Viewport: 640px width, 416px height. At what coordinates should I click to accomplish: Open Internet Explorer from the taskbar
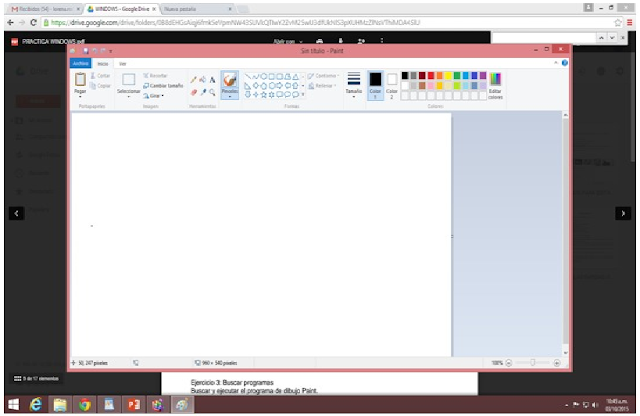point(36,405)
